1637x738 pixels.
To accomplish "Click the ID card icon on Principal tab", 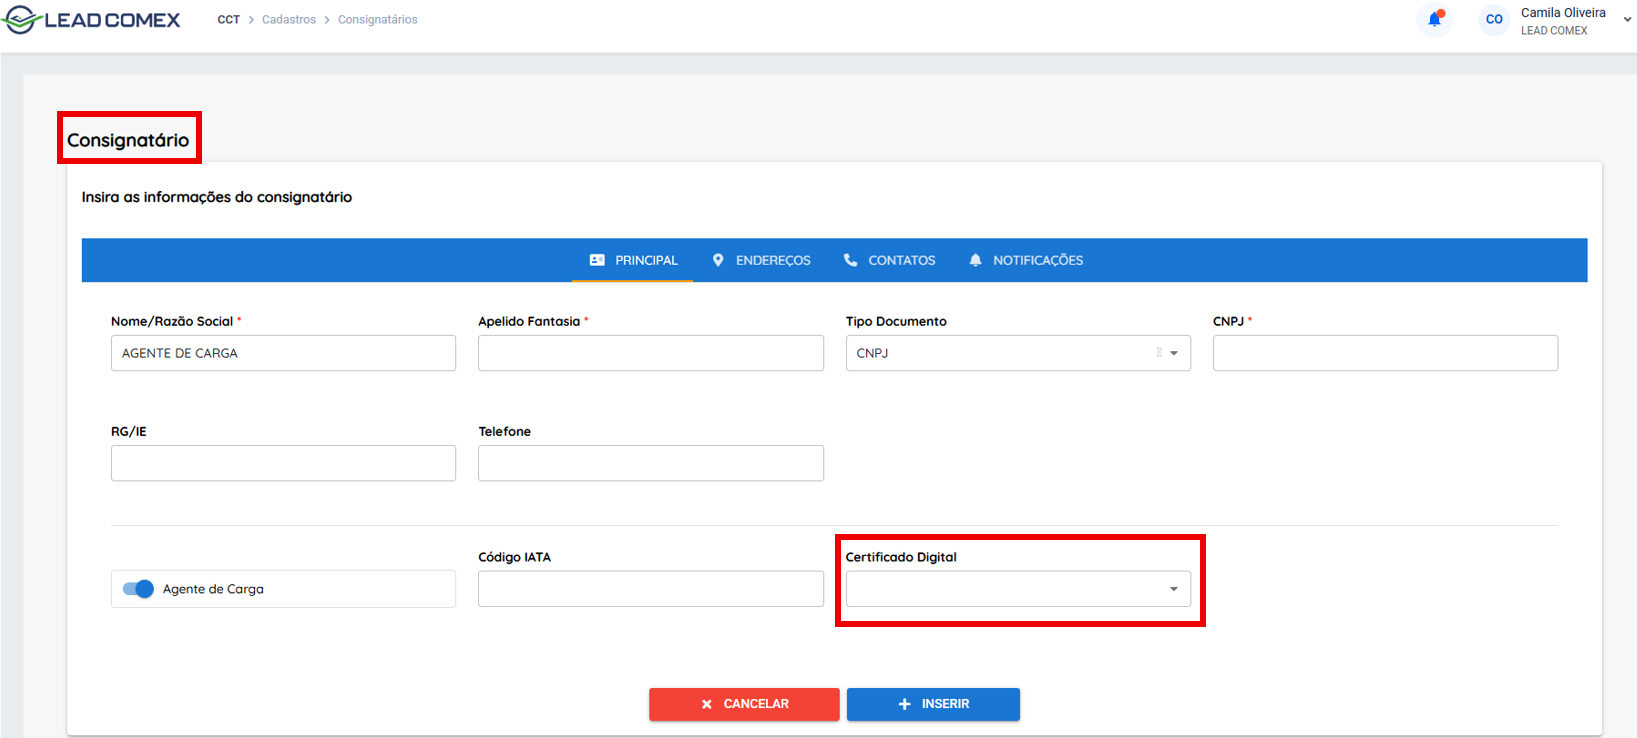I will click(597, 260).
